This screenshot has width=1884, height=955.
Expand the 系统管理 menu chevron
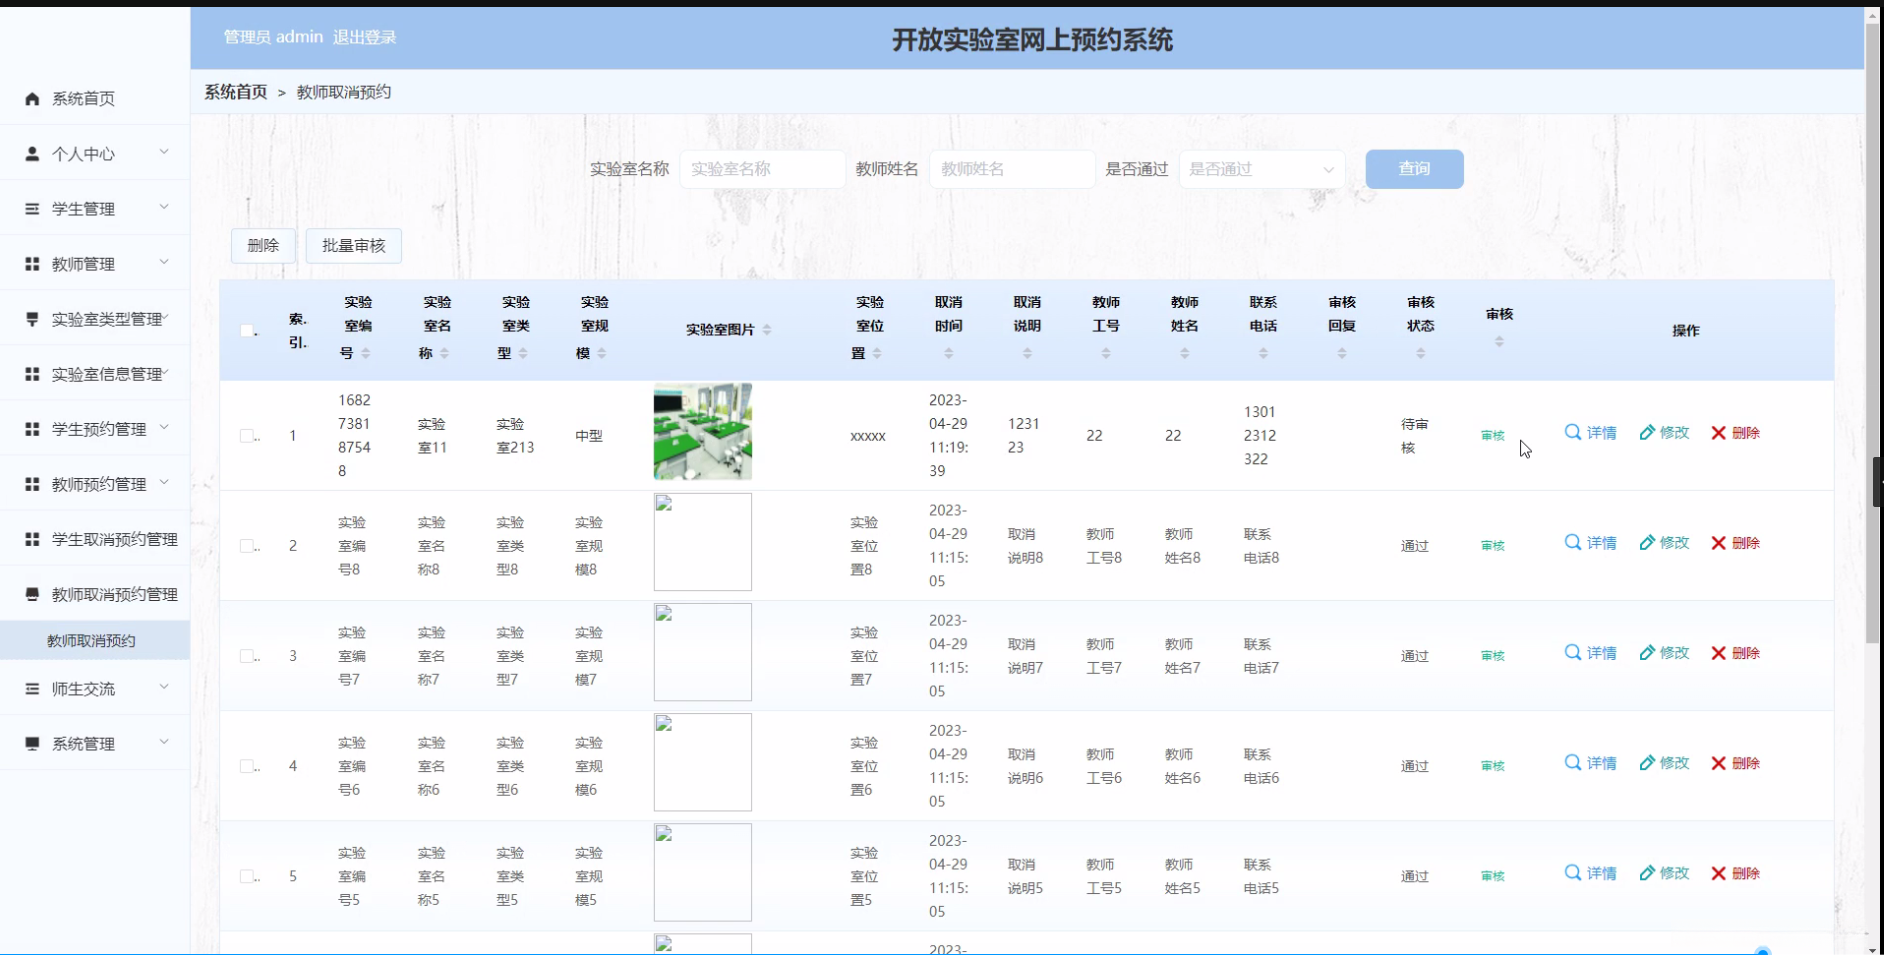click(x=164, y=742)
